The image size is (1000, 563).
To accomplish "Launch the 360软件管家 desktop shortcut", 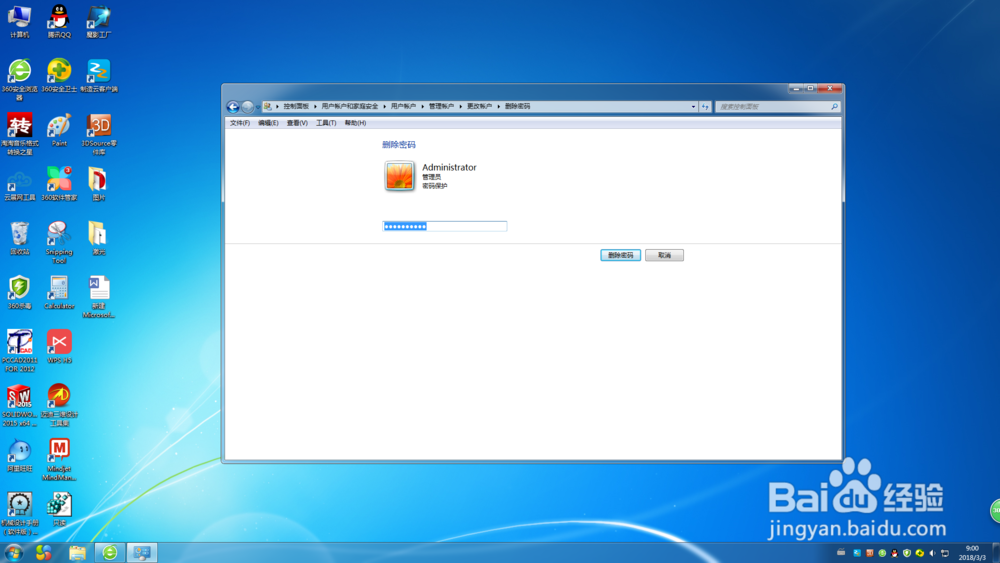I will coord(59,184).
